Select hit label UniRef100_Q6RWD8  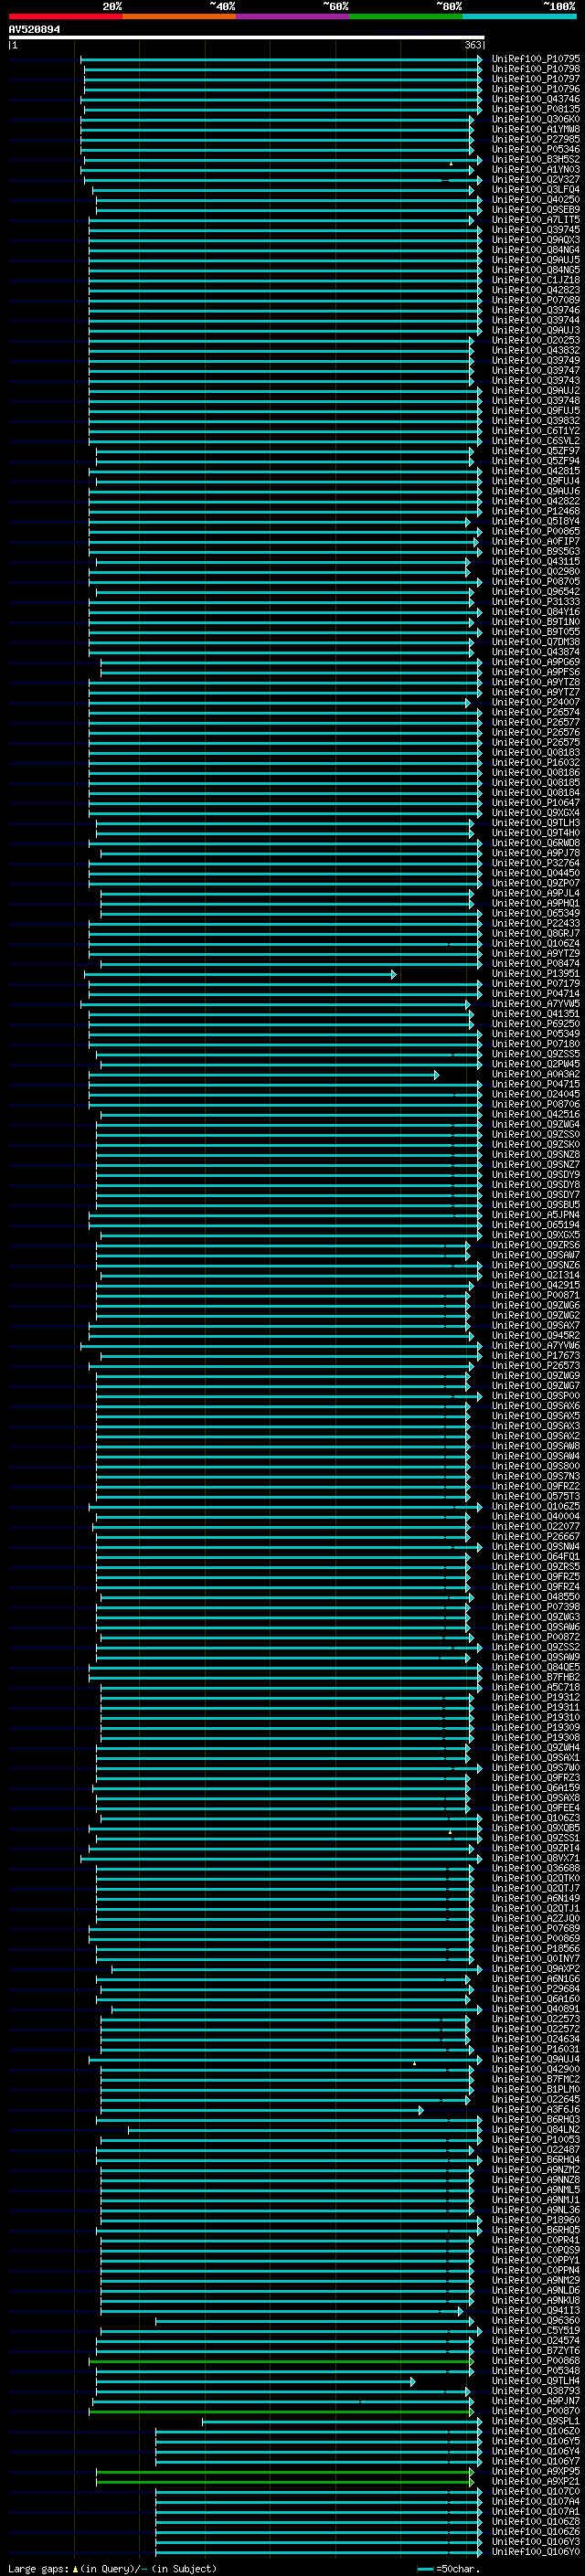click(x=536, y=843)
